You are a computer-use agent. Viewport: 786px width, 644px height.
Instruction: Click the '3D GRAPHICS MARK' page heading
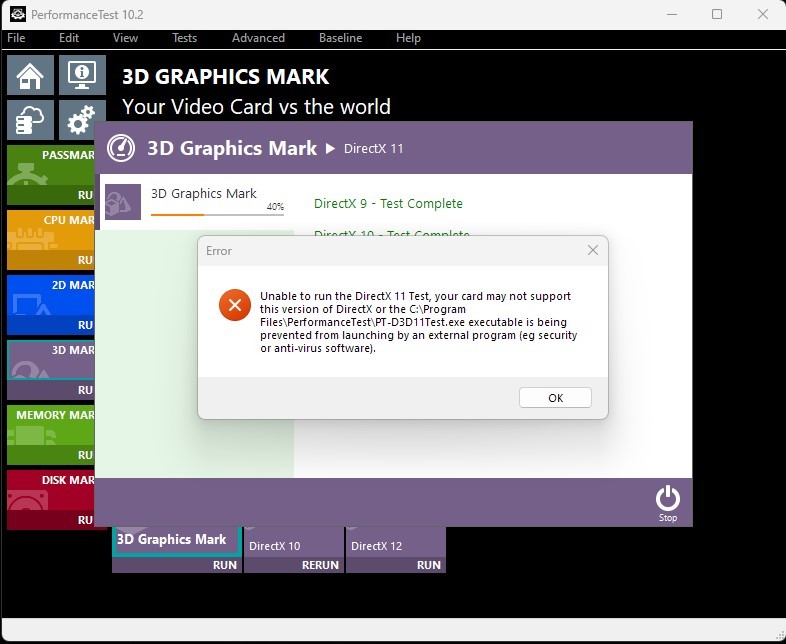pyautogui.click(x=226, y=77)
